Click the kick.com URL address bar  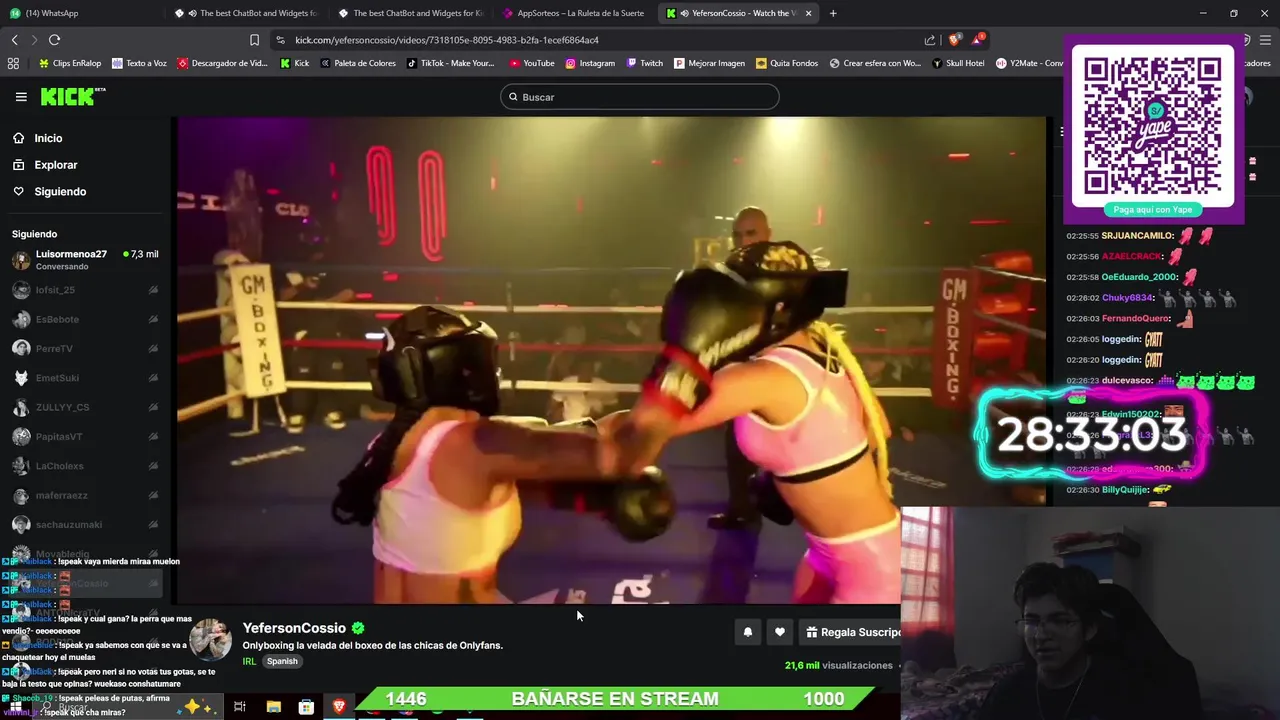[x=600, y=40]
